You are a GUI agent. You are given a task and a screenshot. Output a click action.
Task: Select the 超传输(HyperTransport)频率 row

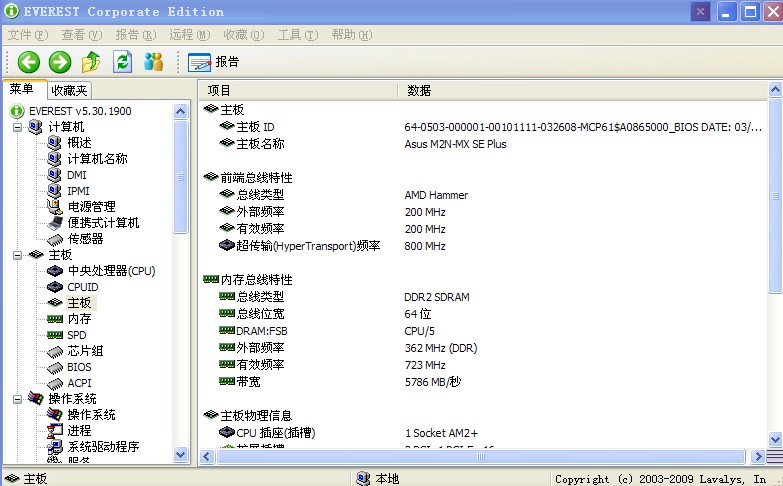point(483,246)
